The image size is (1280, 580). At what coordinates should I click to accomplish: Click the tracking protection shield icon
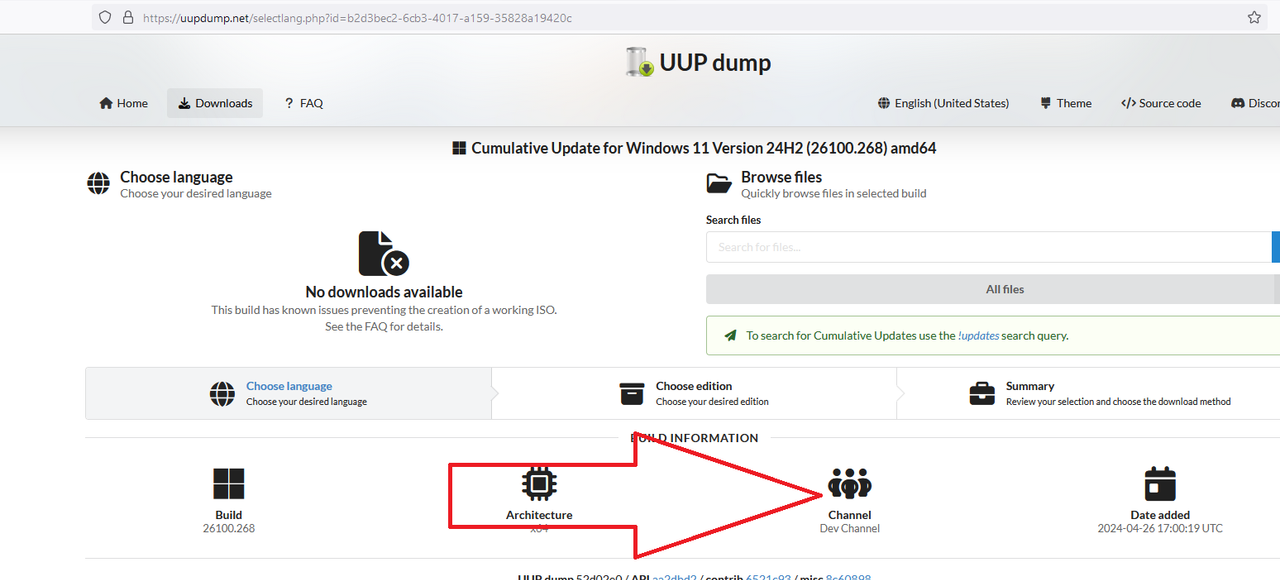click(105, 17)
